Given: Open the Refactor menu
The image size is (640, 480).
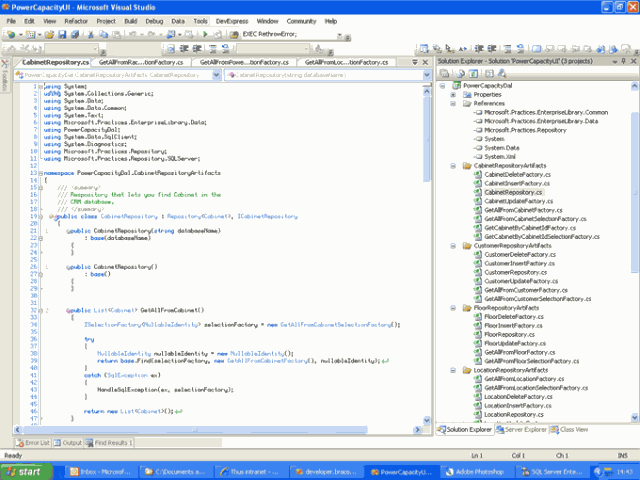Looking at the screenshot, I should point(76,21).
